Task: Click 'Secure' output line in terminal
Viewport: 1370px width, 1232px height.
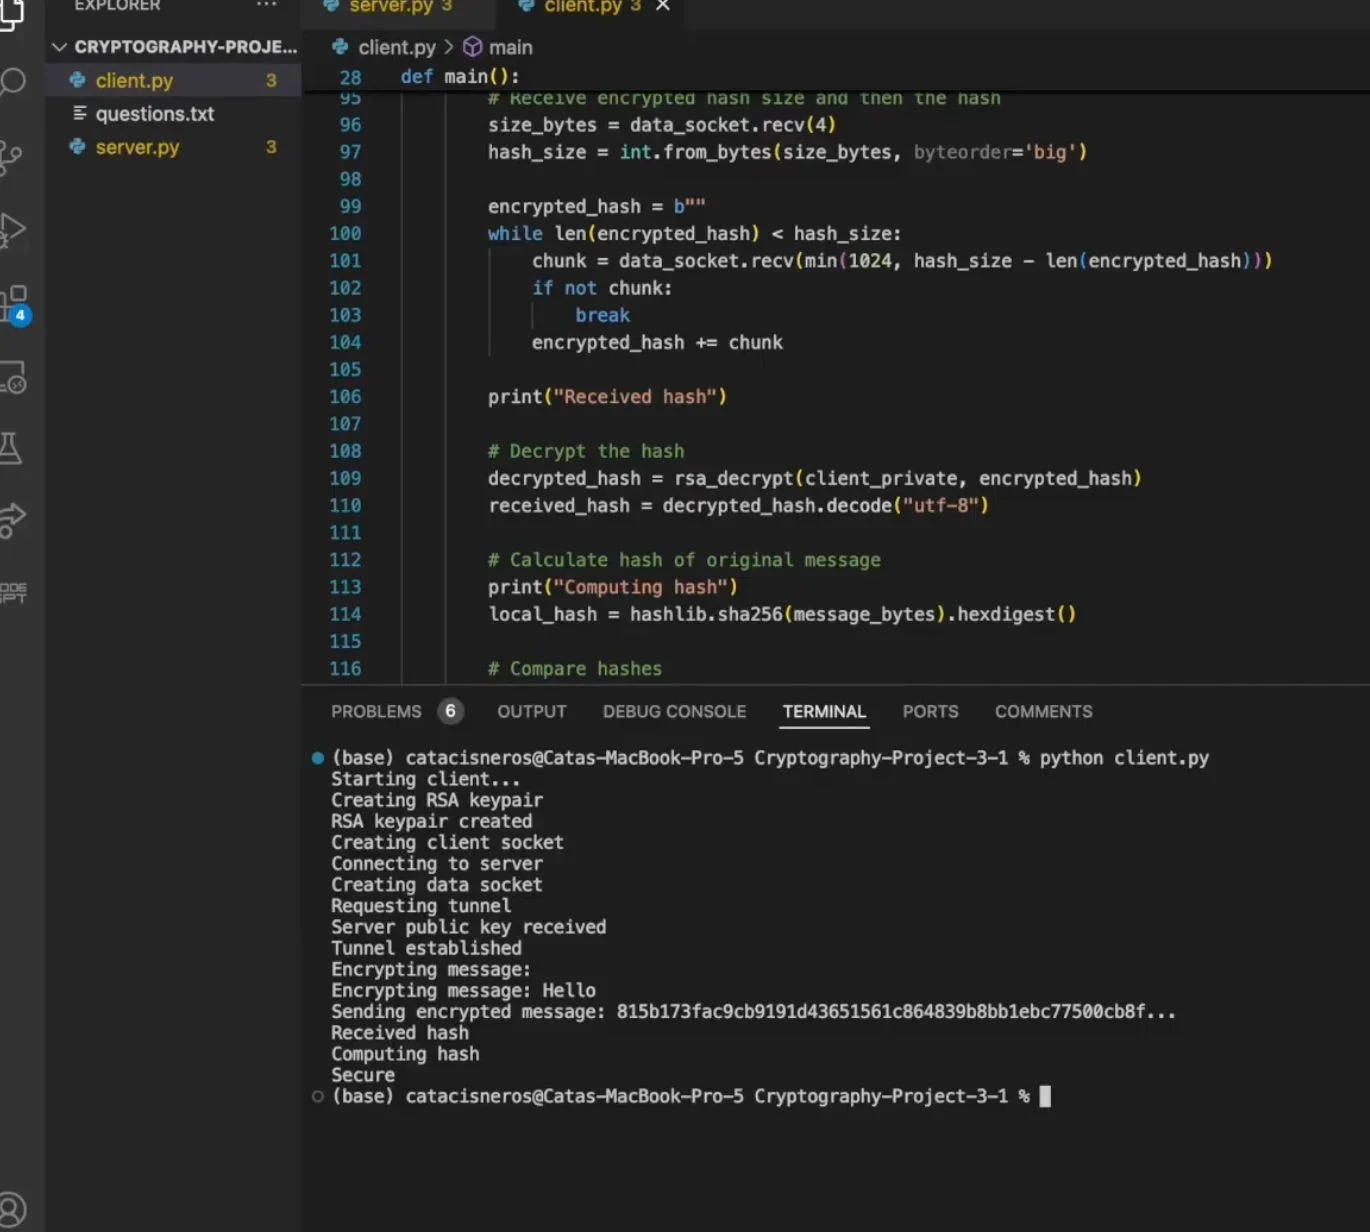Action: point(363,1075)
